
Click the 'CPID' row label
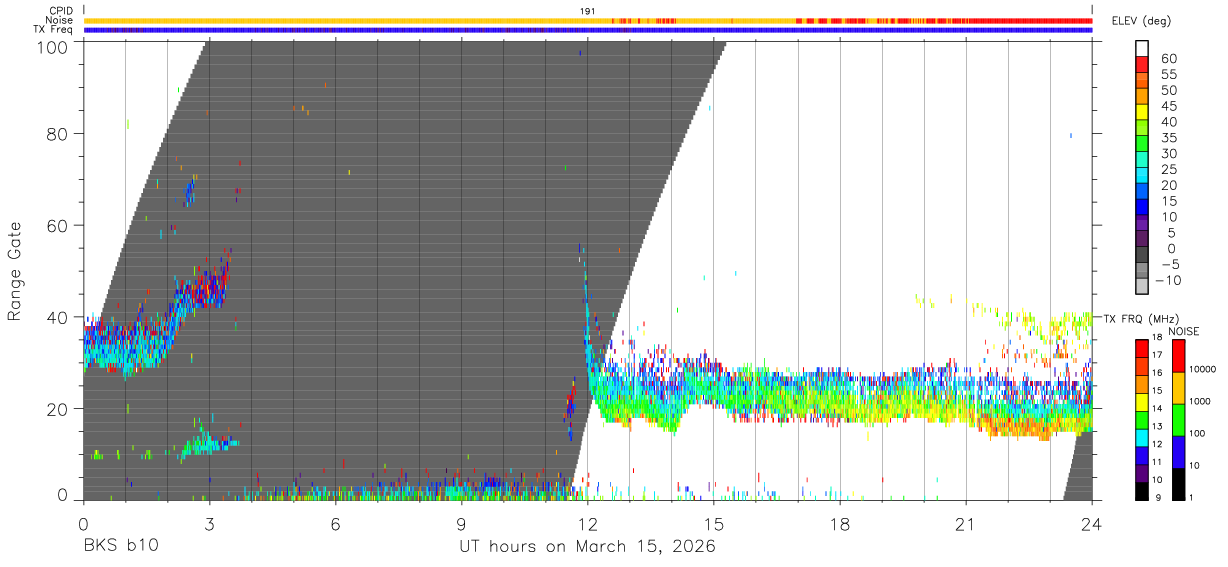(x=61, y=11)
